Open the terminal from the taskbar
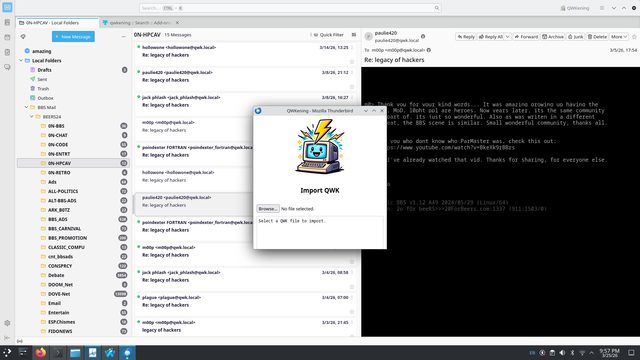This screenshot has width=640, height=360. point(58,353)
